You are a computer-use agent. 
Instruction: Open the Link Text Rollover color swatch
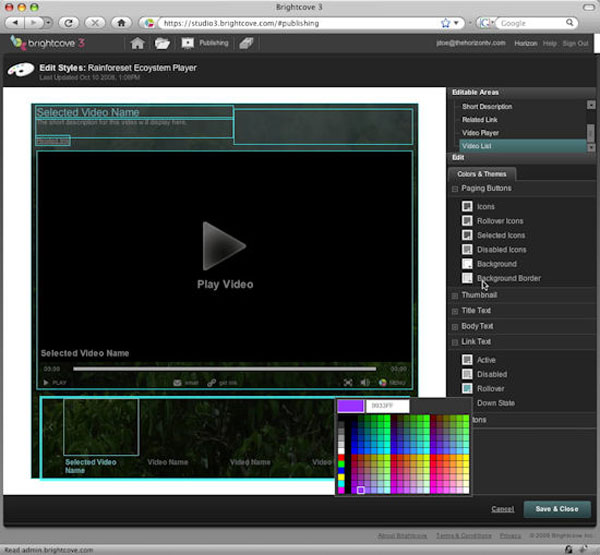(x=467, y=388)
